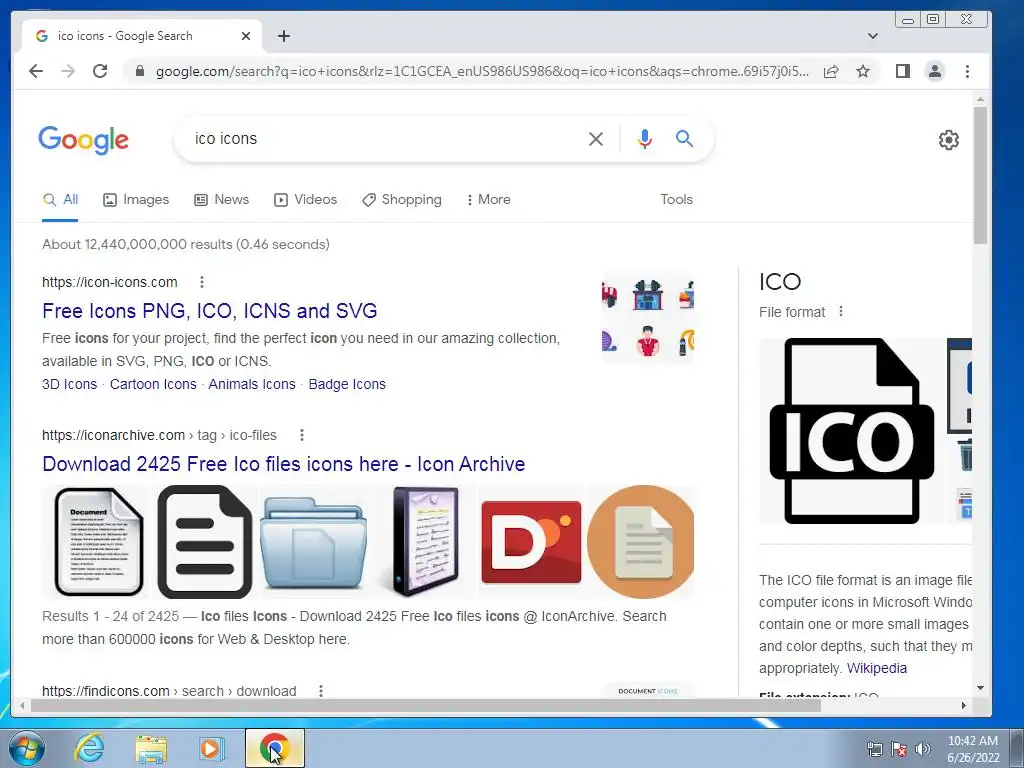The width and height of the screenshot is (1024, 768).
Task: Open the Chrome profile avatar
Action: (x=935, y=71)
